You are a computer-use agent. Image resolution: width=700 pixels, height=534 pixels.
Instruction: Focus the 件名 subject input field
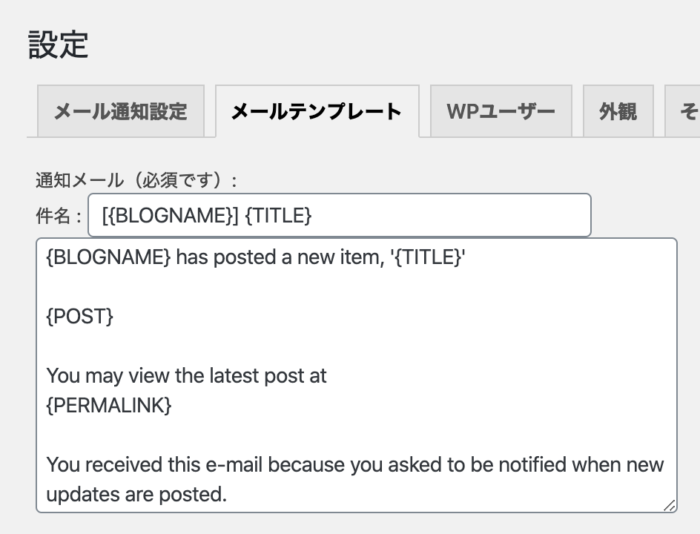coord(450,215)
